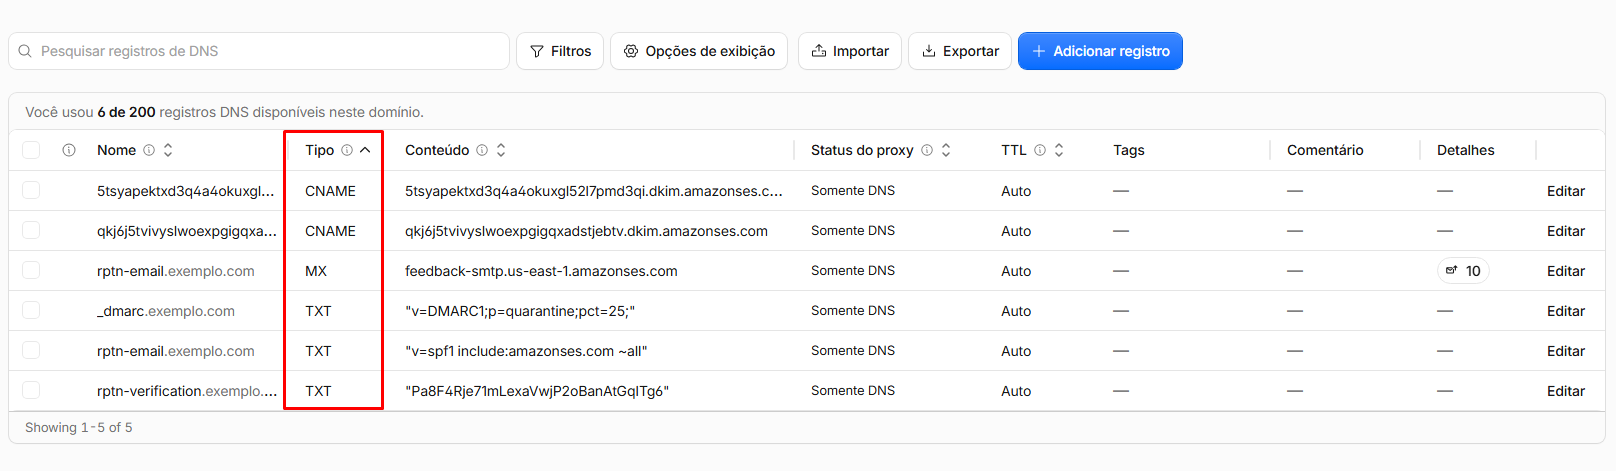Image resolution: width=1616 pixels, height=471 pixels.
Task: Edit the MX record
Action: tap(1566, 271)
